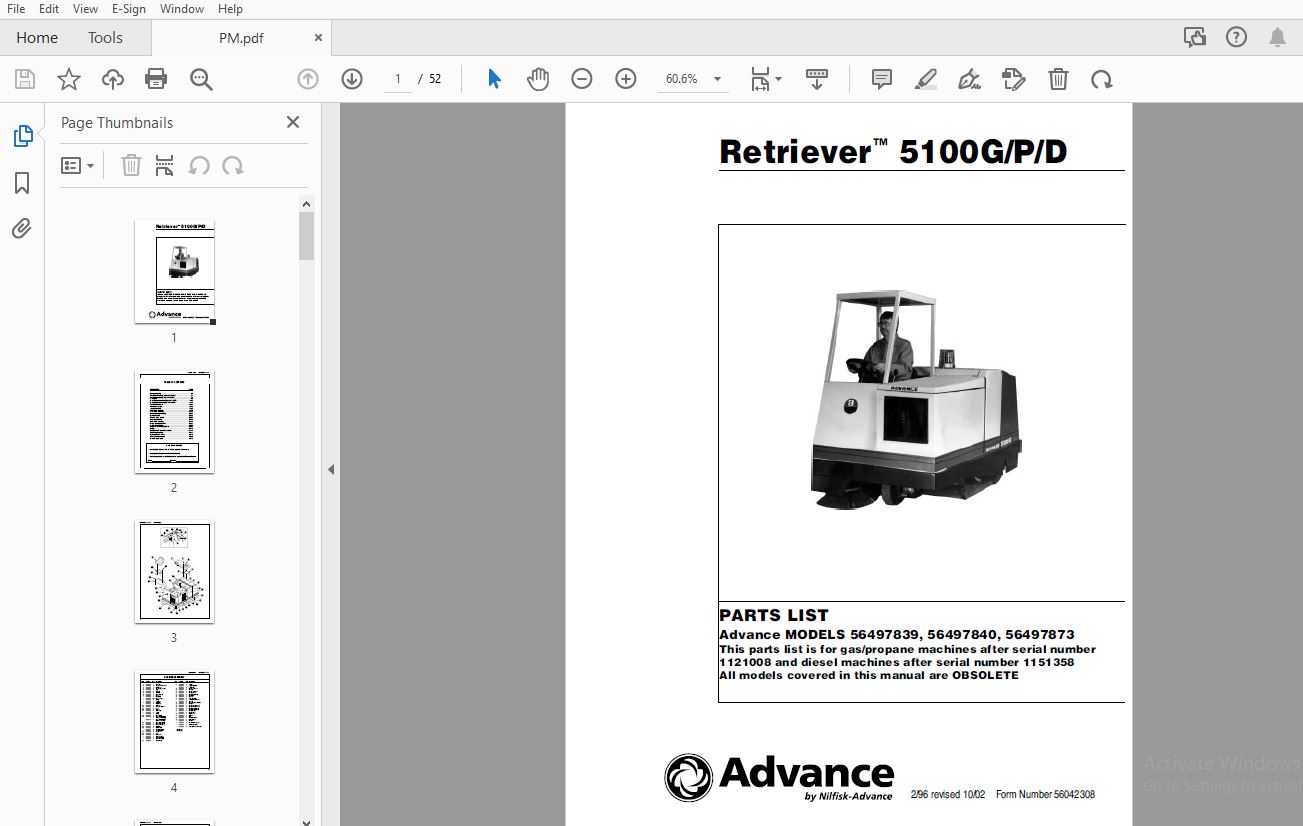
Task: Click the 'PARTS LIST' heading text
Action: coord(774,616)
